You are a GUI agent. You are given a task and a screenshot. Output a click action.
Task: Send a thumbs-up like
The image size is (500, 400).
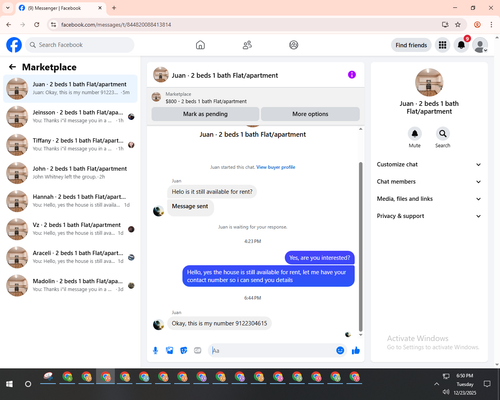(x=356, y=350)
